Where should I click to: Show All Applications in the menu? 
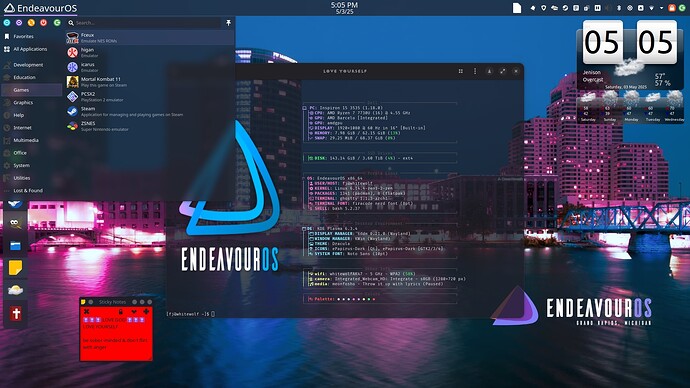[x=32, y=49]
